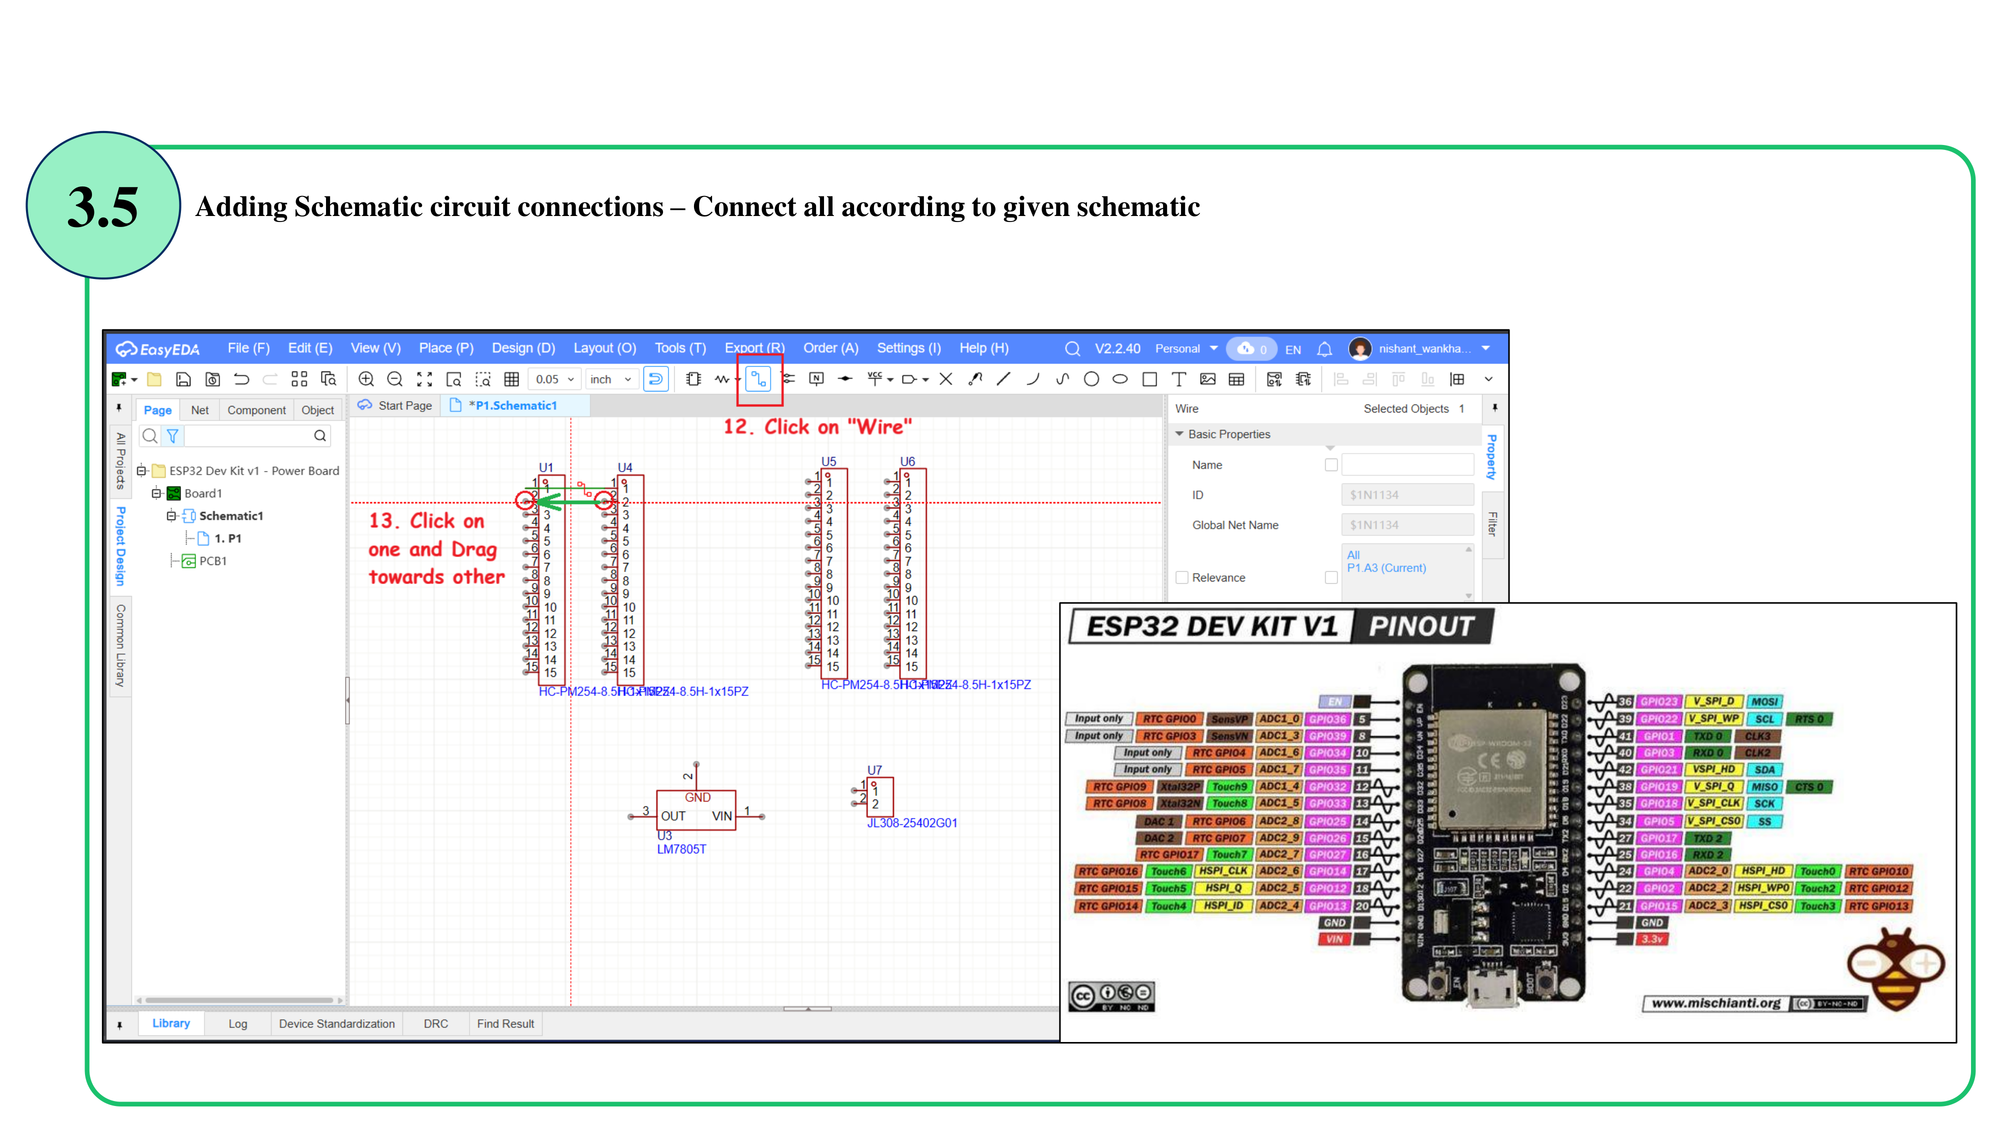Click the snap toggle button beside inch
Viewport: 2000px width, 1125px height.
point(656,379)
